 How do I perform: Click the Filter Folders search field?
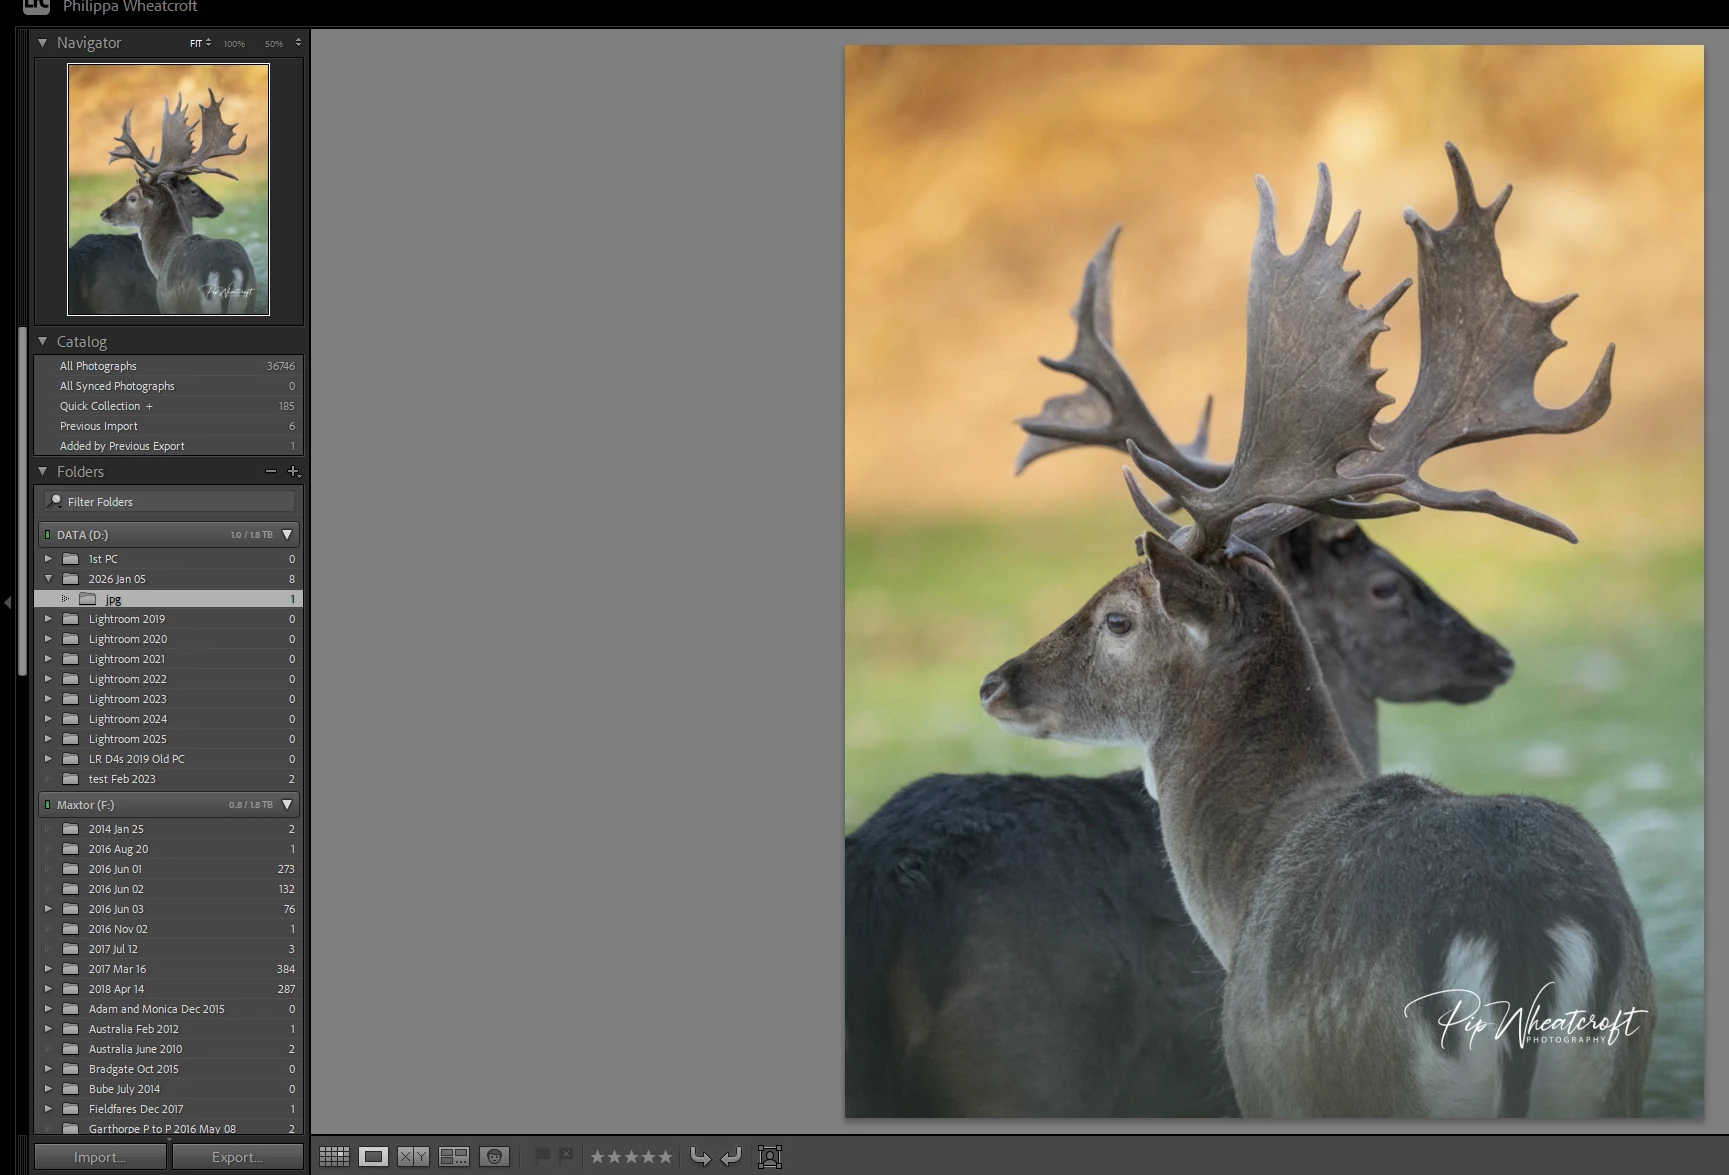(168, 502)
